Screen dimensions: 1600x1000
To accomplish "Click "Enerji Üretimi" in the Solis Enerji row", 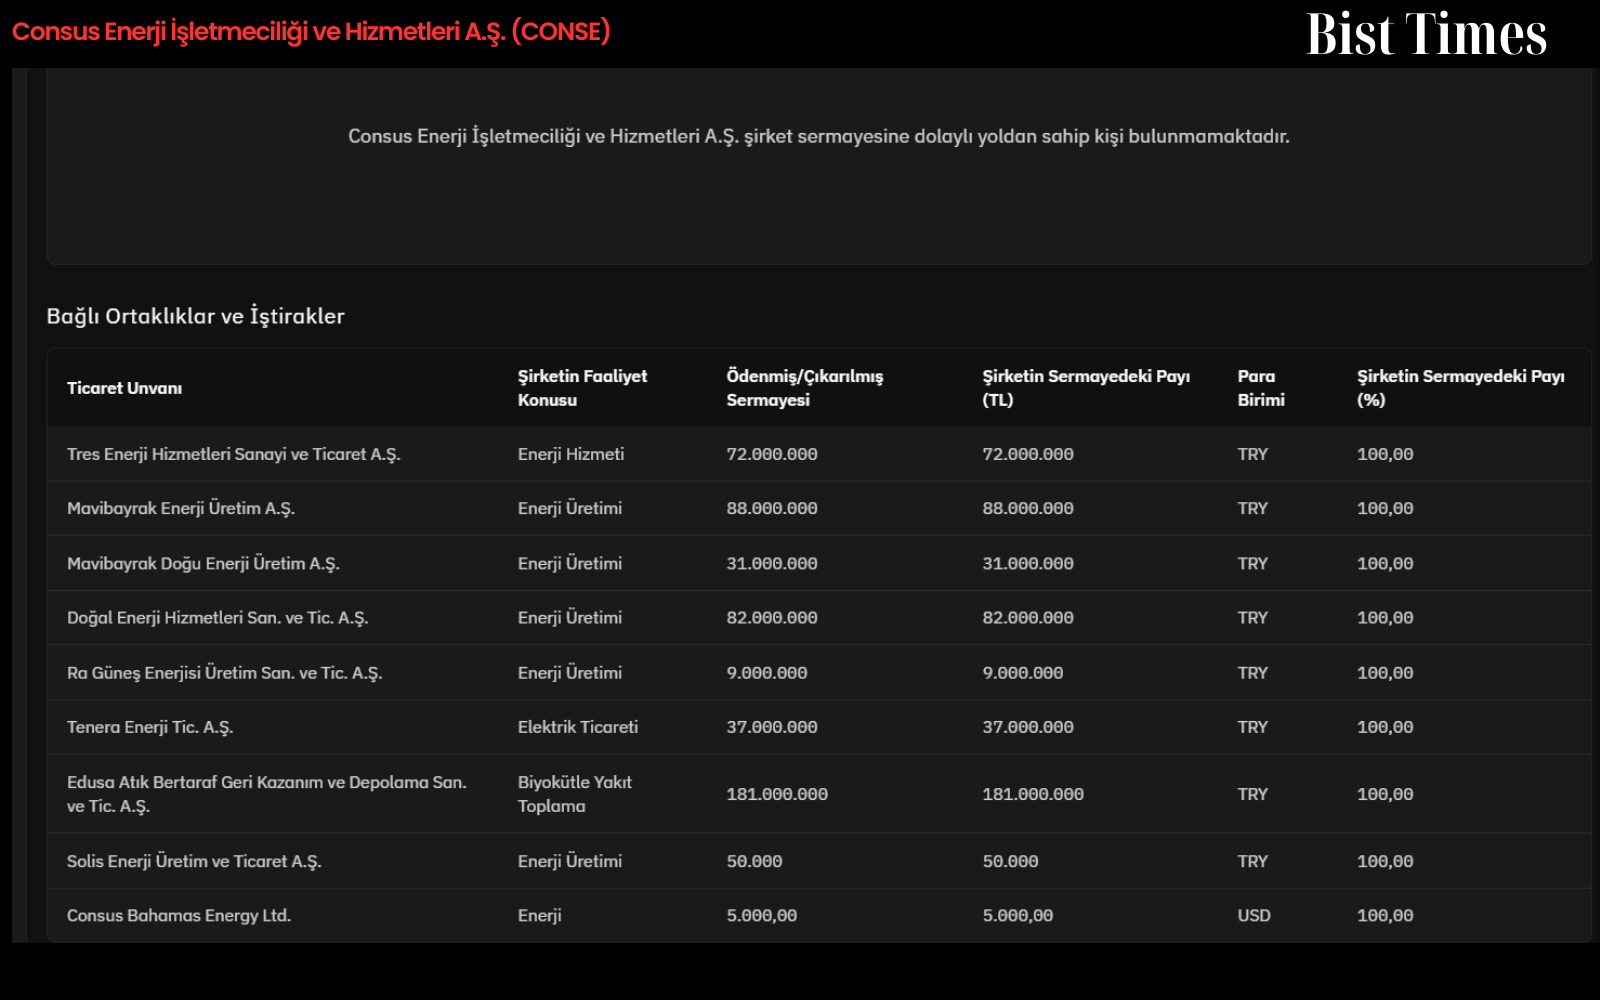I will 570,861.
